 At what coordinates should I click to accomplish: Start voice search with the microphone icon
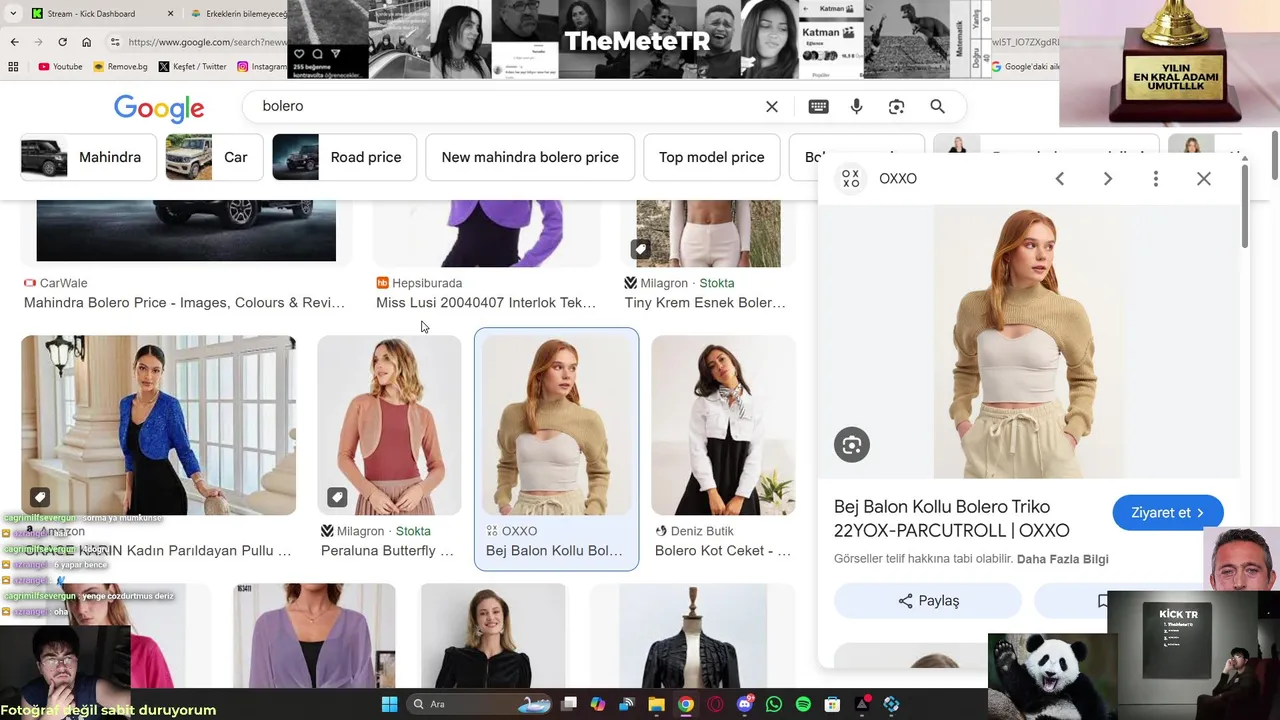point(856,107)
